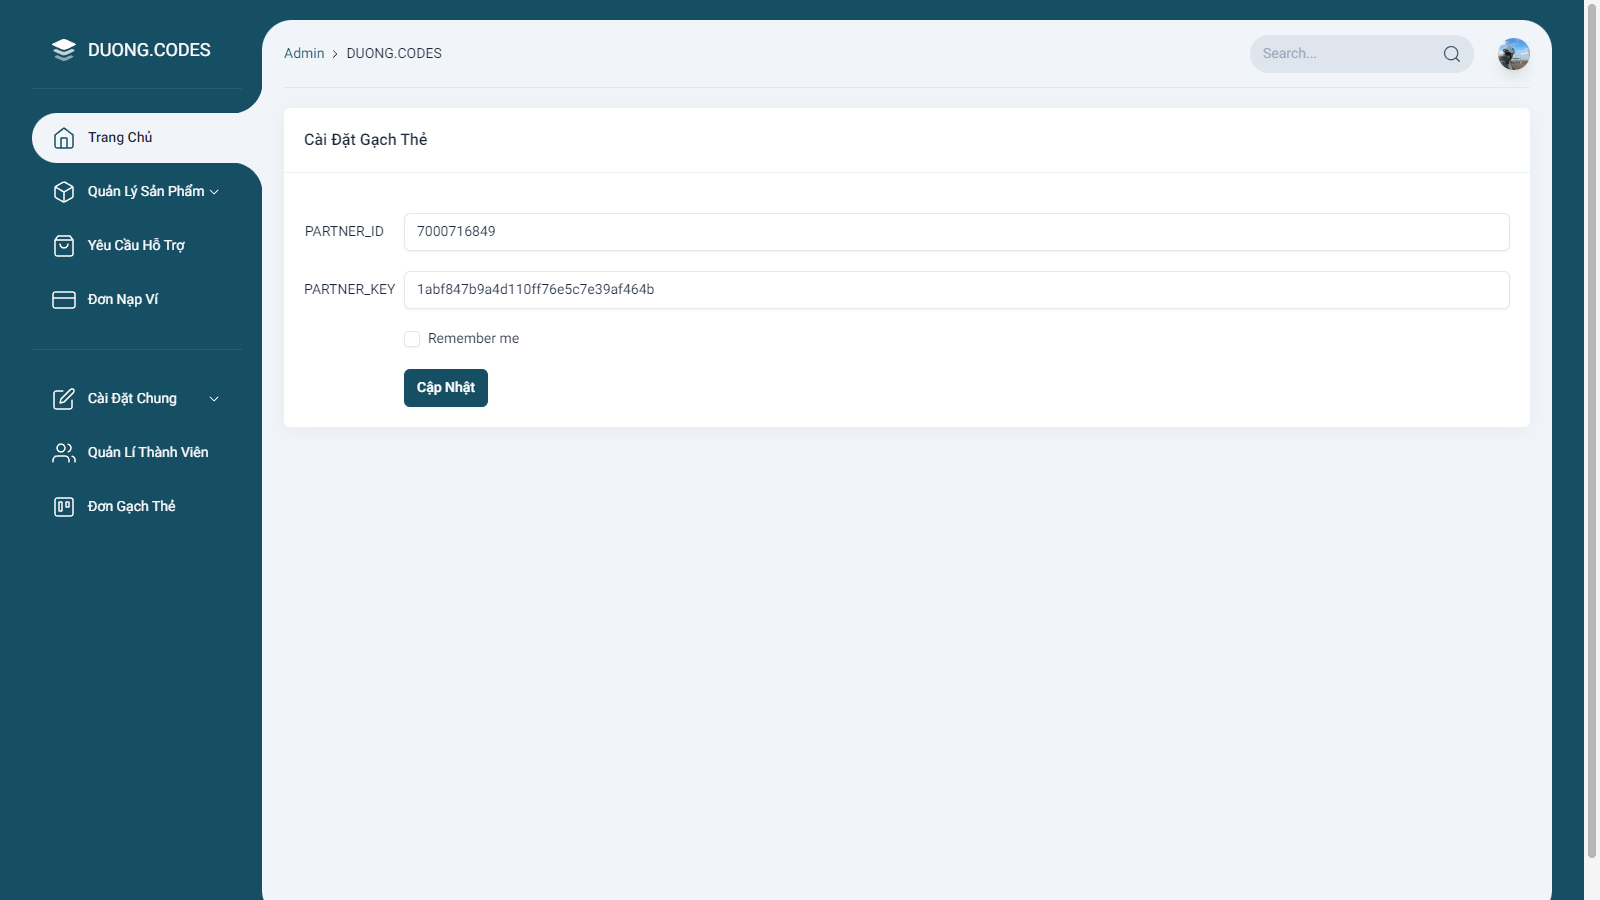The width and height of the screenshot is (1600, 900).
Task: Expand the Quản Lý Sản Phẩm chevron
Action: point(214,192)
